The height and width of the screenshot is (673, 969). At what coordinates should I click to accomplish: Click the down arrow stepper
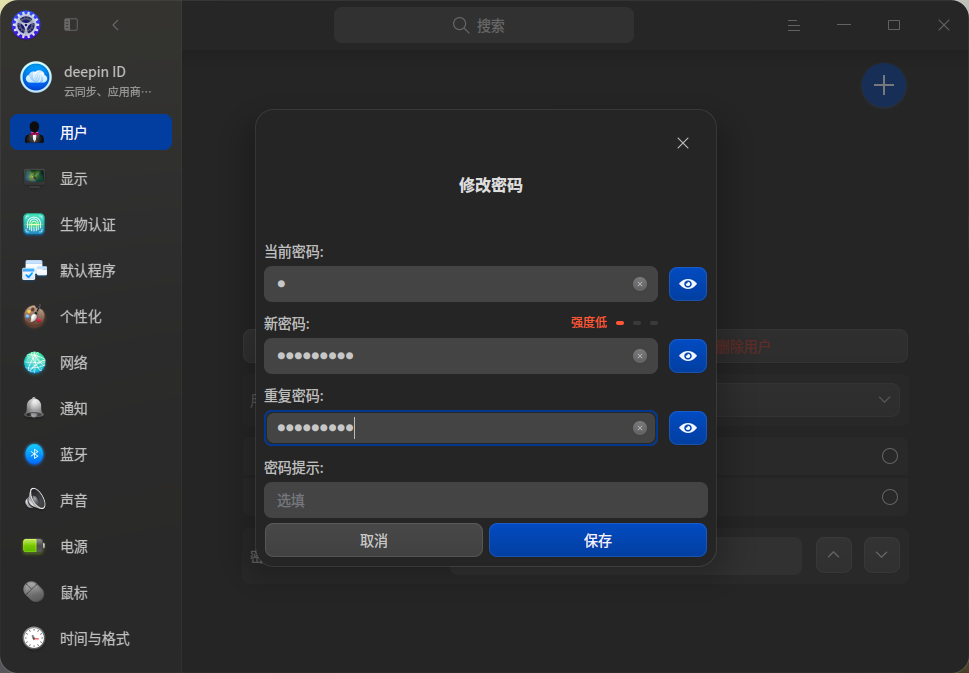tap(882, 555)
